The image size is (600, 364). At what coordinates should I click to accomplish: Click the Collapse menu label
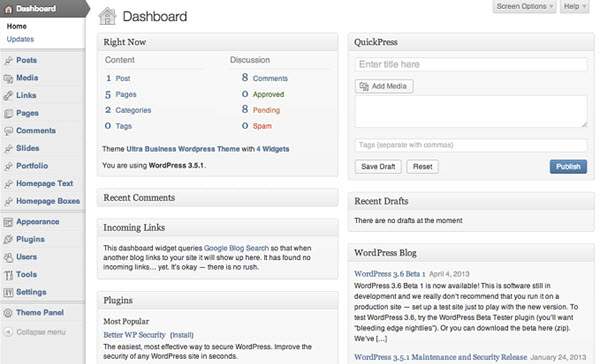coord(41,332)
